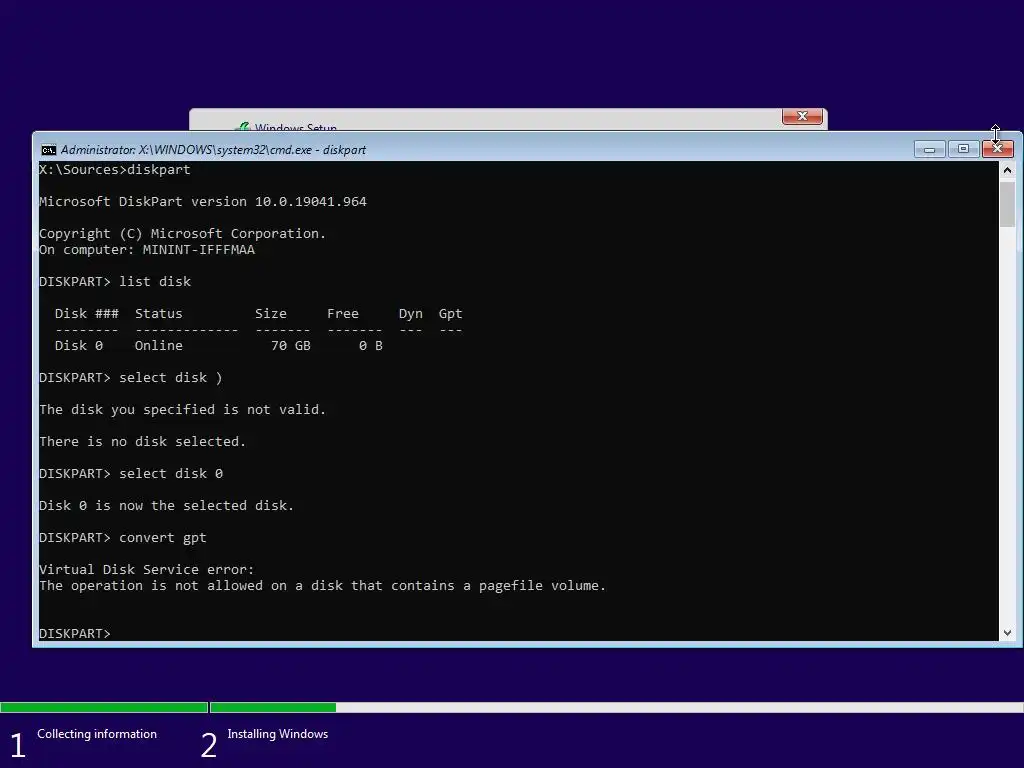The width and height of the screenshot is (1024, 768).
Task: Click the cmd.exe window title text
Action: click(x=214, y=150)
